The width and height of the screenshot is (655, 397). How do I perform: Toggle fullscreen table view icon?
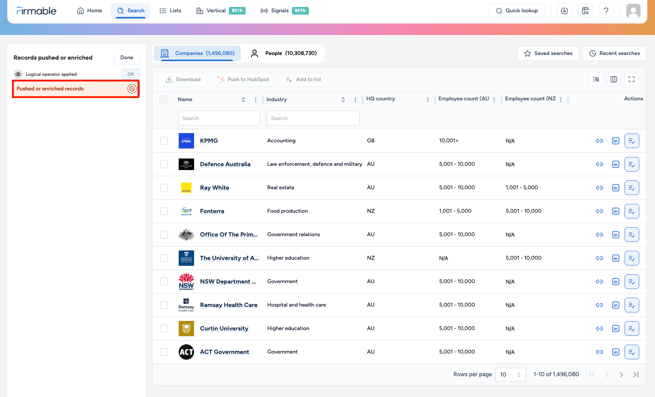click(631, 79)
